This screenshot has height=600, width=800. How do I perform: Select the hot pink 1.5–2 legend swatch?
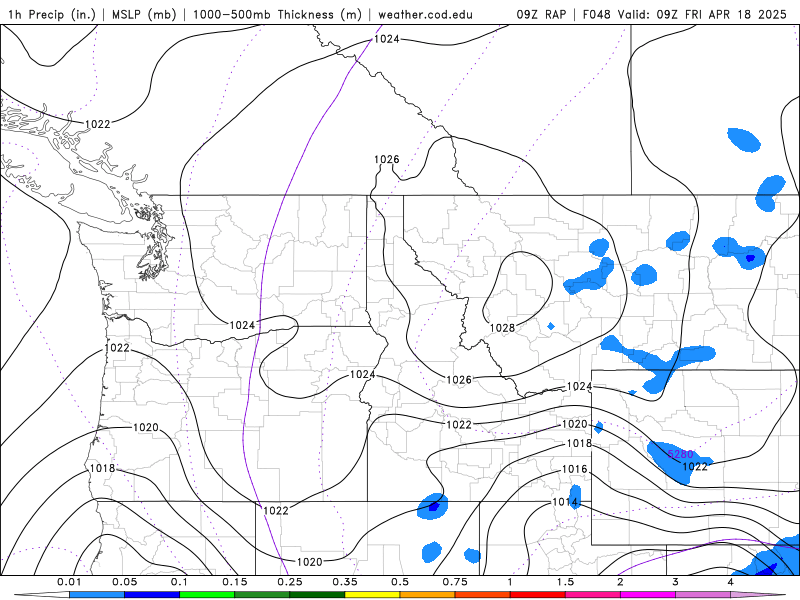coord(593,595)
